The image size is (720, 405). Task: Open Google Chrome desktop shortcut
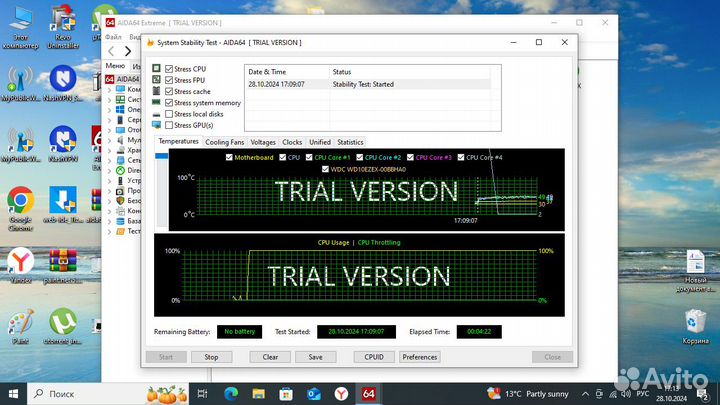click(x=20, y=208)
